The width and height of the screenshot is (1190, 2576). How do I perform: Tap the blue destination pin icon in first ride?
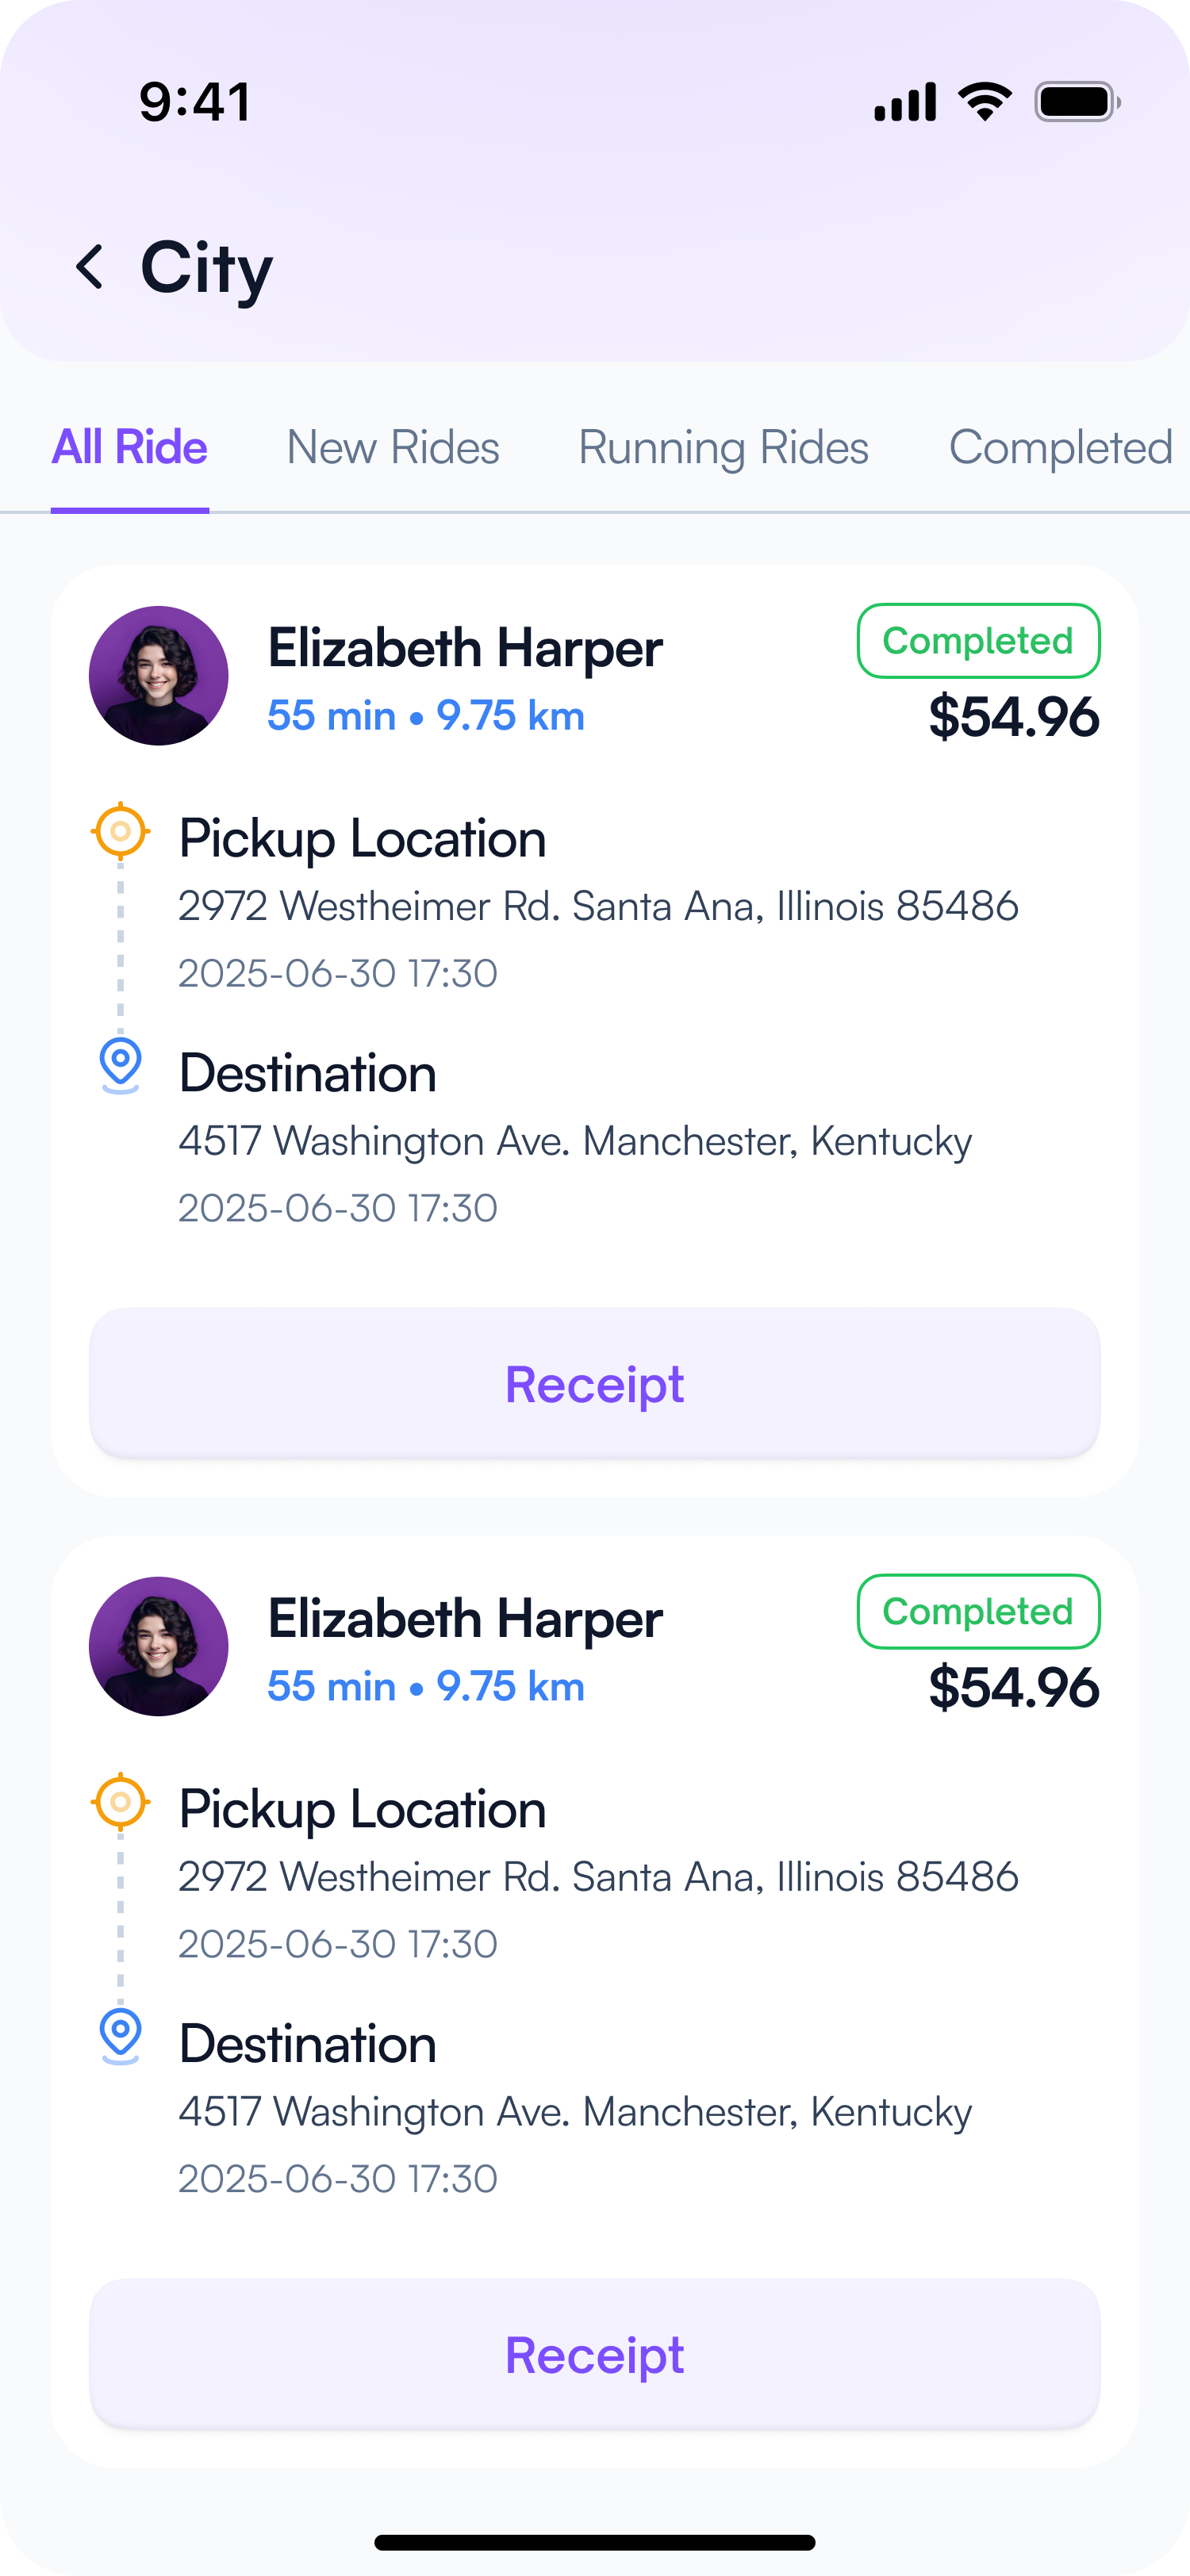pyautogui.click(x=121, y=1063)
